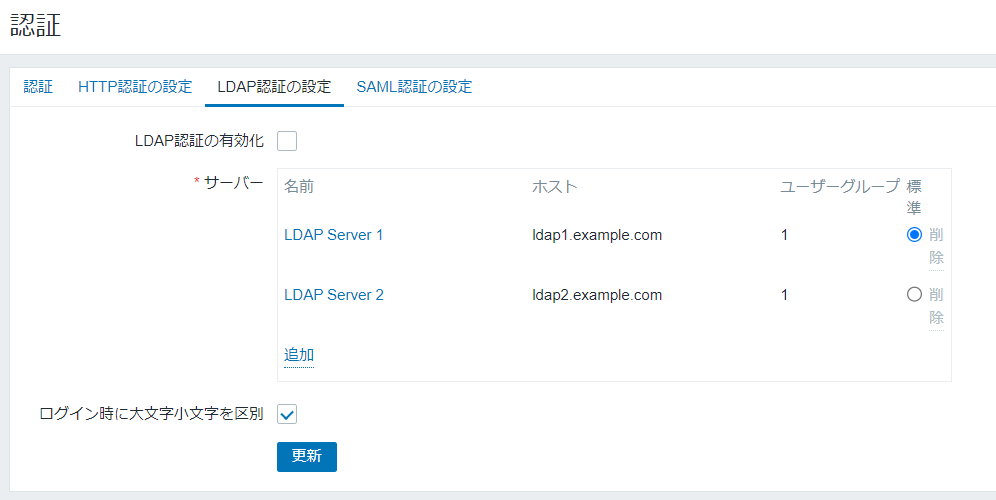Open the HTTP認証の設定 tab

coord(135,87)
